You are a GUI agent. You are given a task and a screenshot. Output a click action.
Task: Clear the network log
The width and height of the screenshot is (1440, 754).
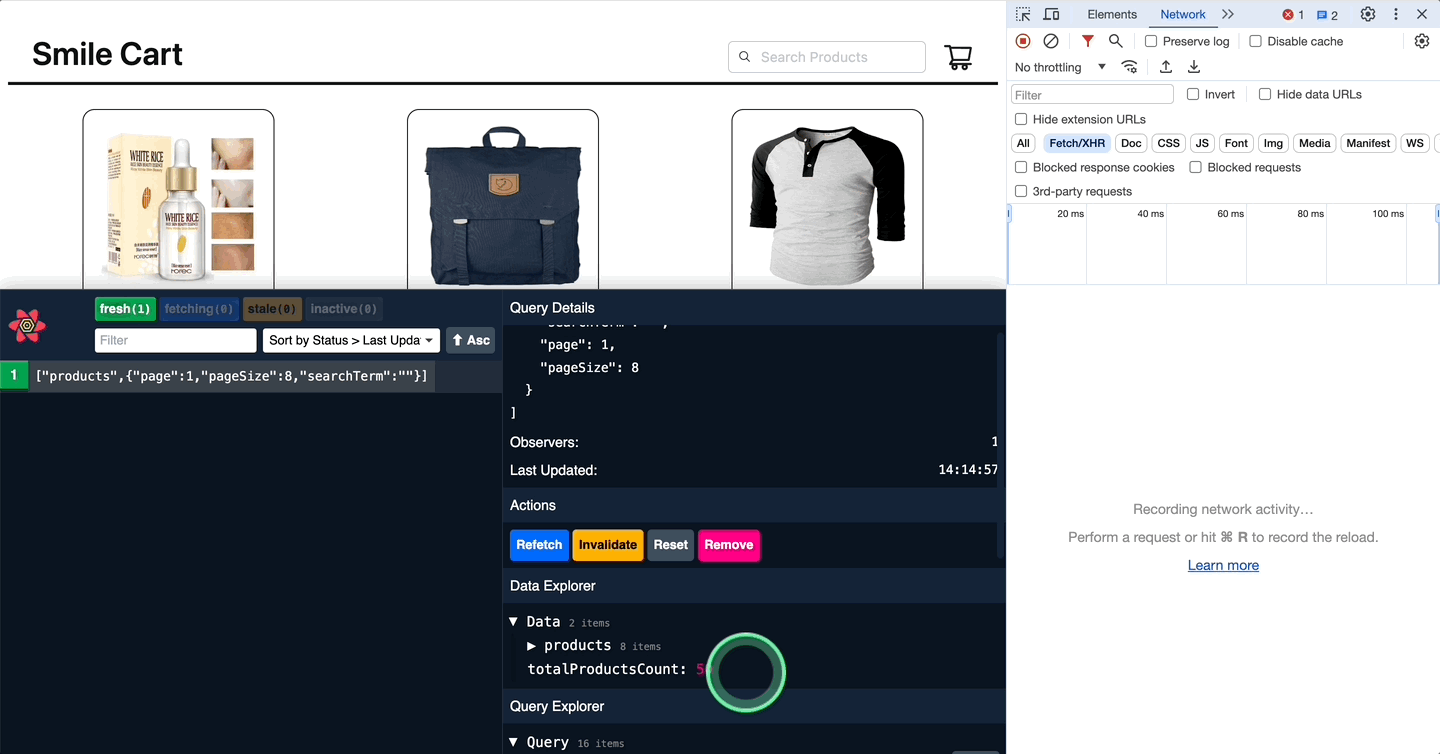click(1051, 41)
